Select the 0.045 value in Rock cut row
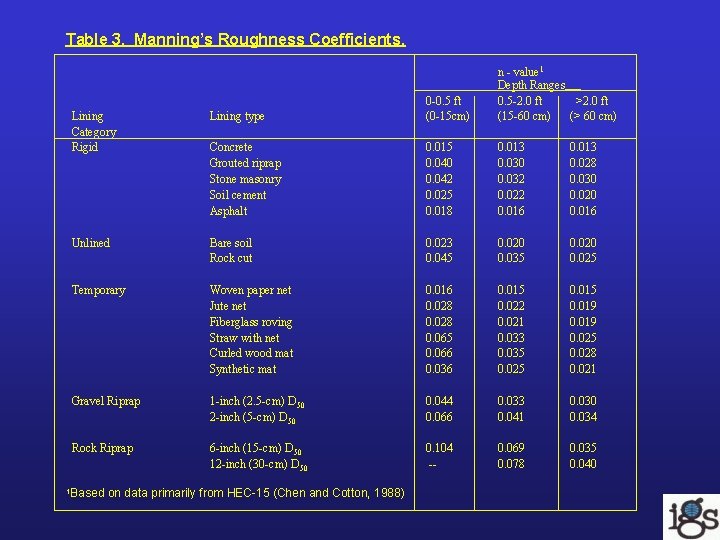 [439, 258]
